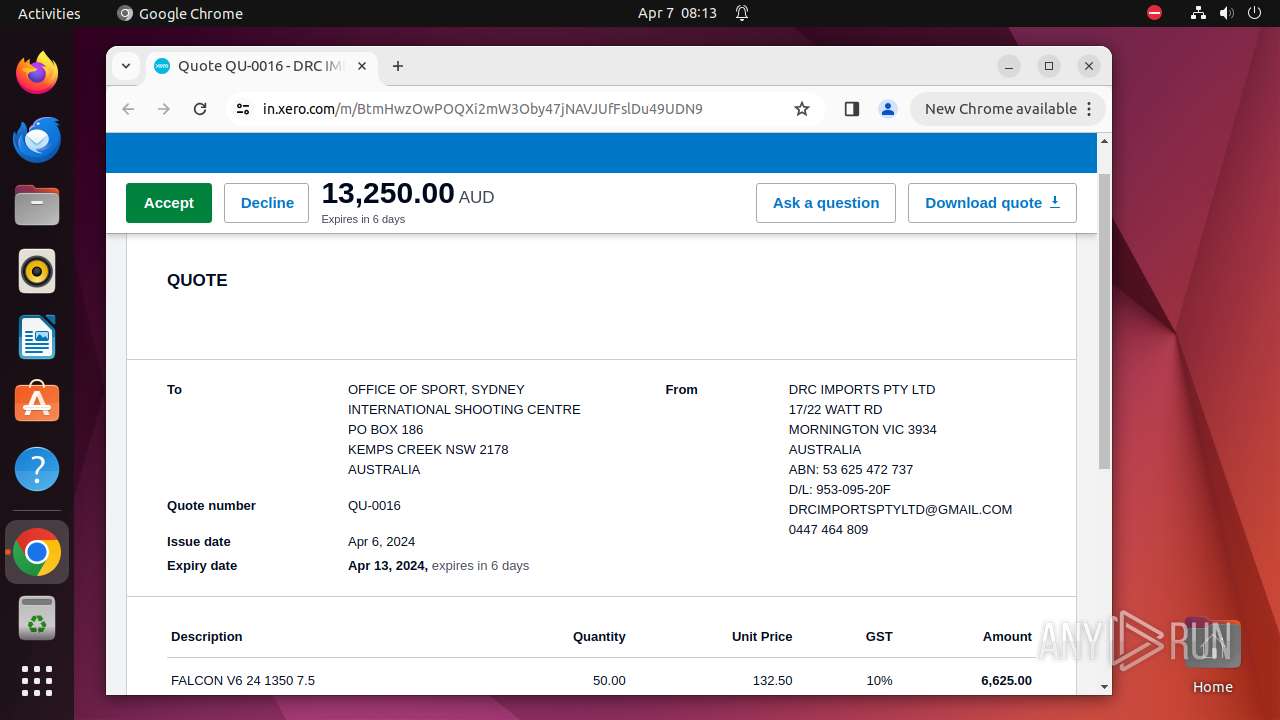Click the red do-not-disturb indicator icon
Image resolution: width=1280 pixels, height=720 pixels.
tap(1155, 13)
